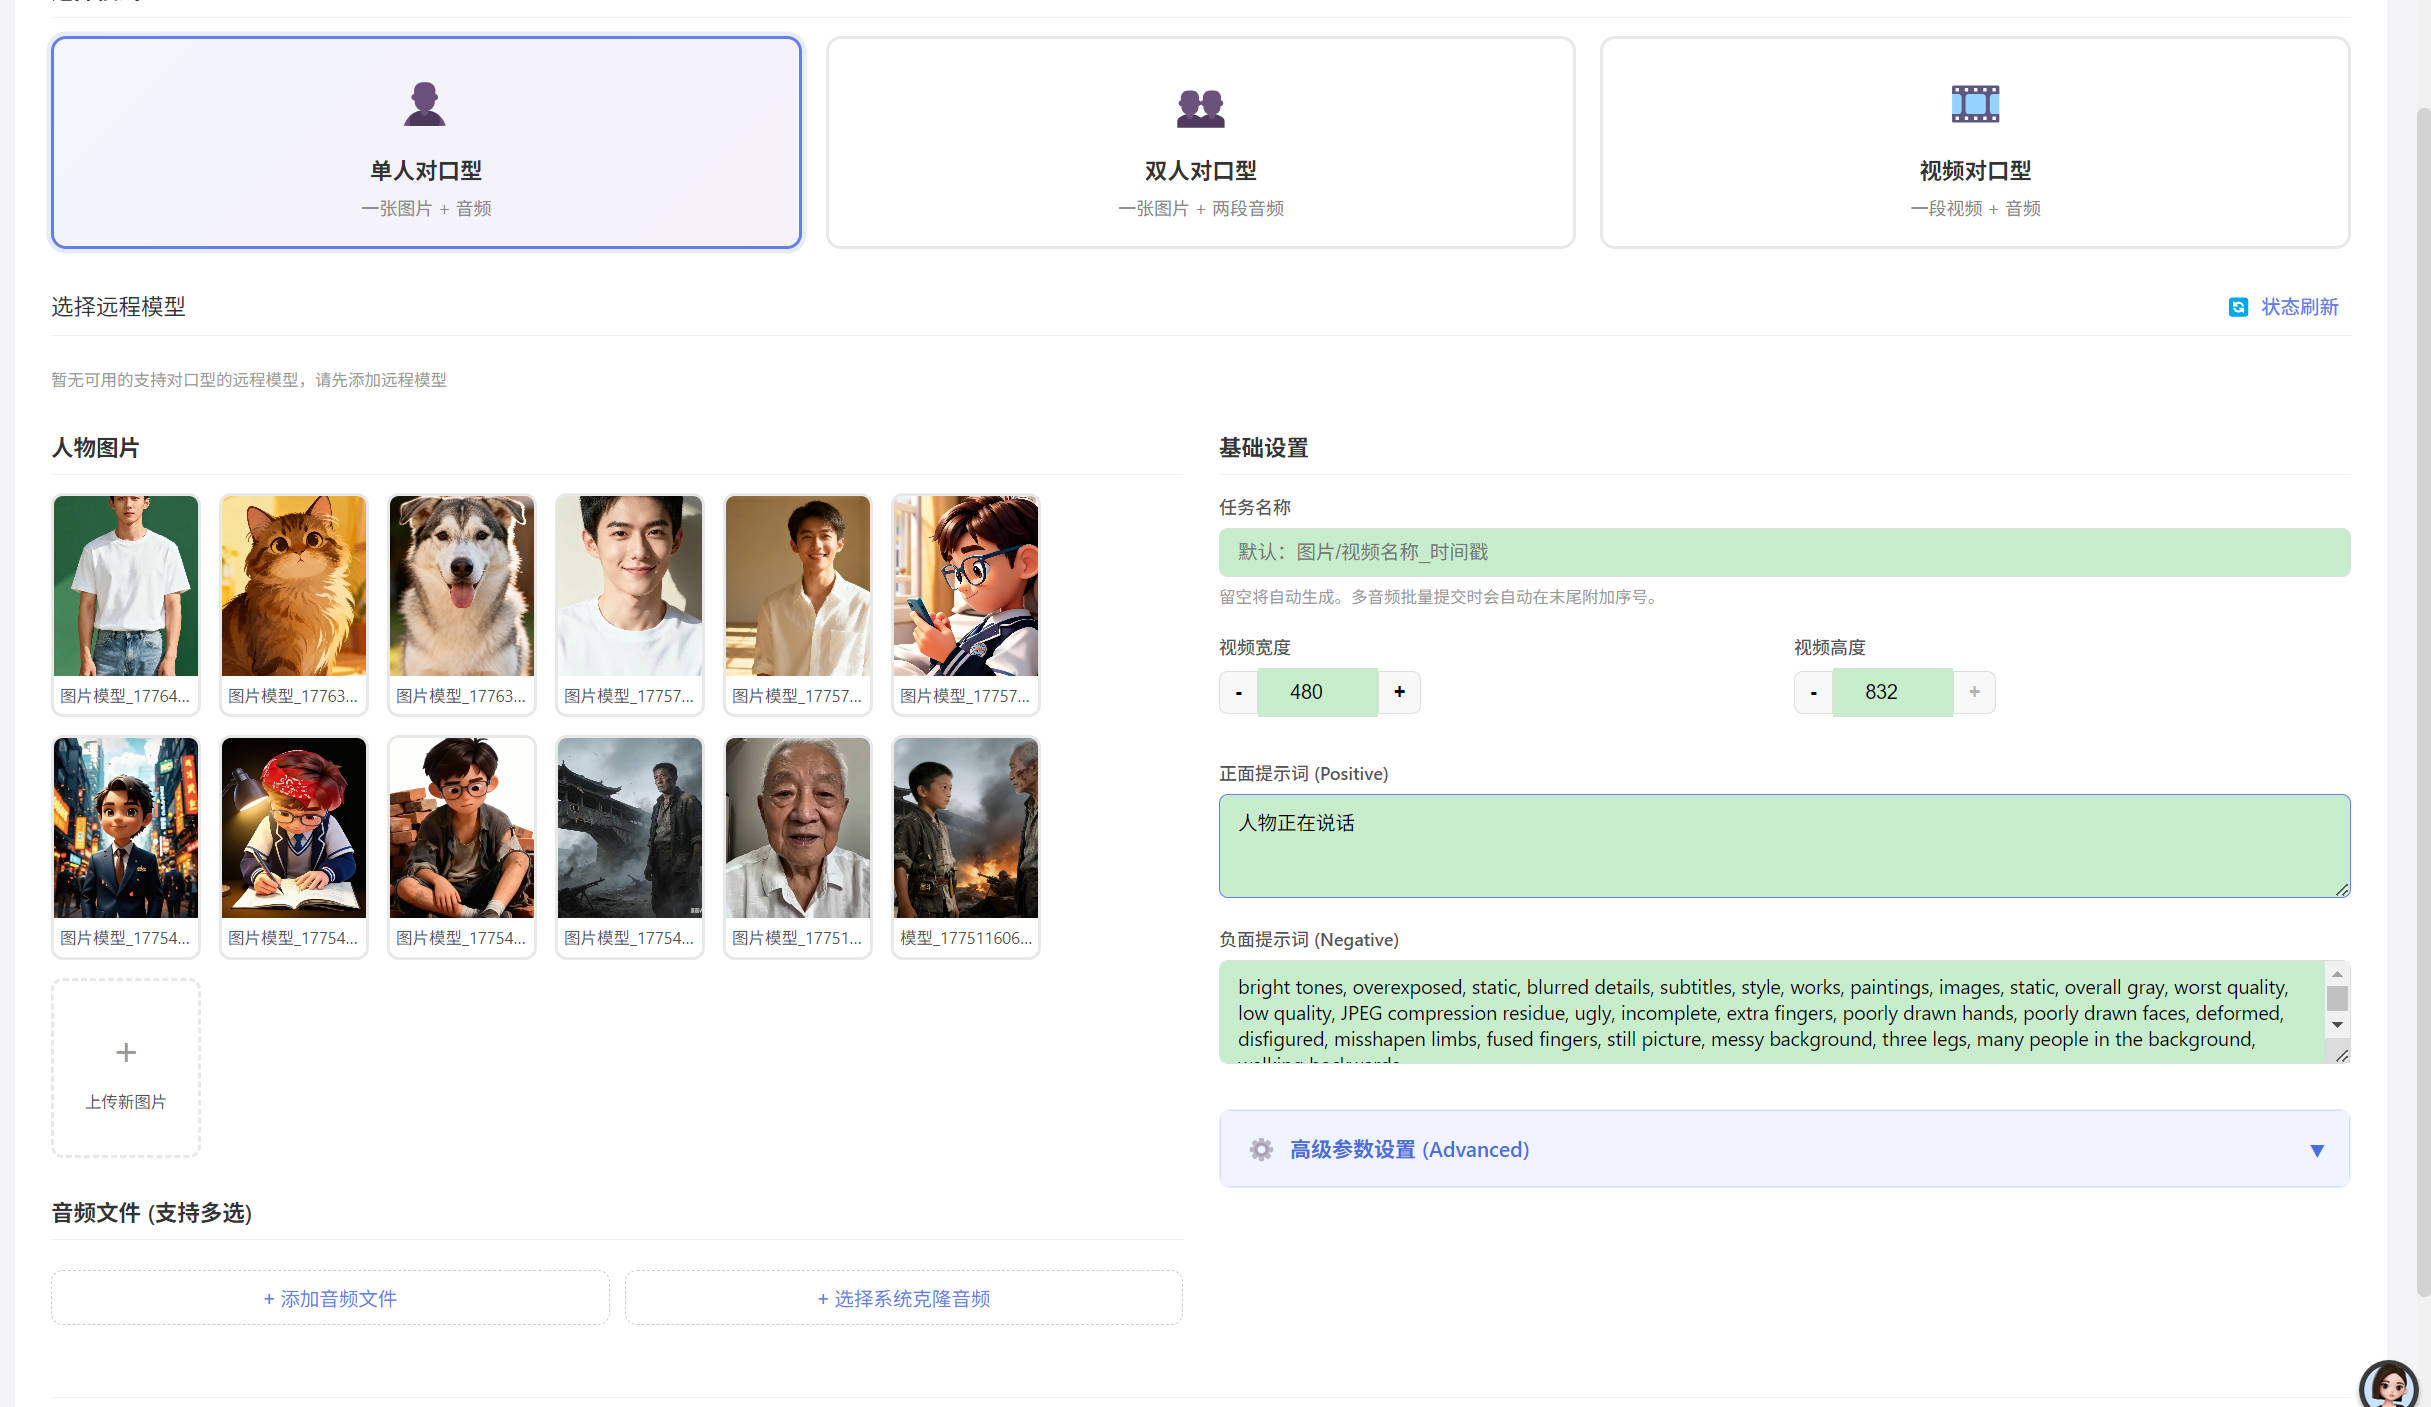Screen dimensions: 2431x1407
Task: Click the 选择系统克隆音频 button
Action: point(904,1298)
